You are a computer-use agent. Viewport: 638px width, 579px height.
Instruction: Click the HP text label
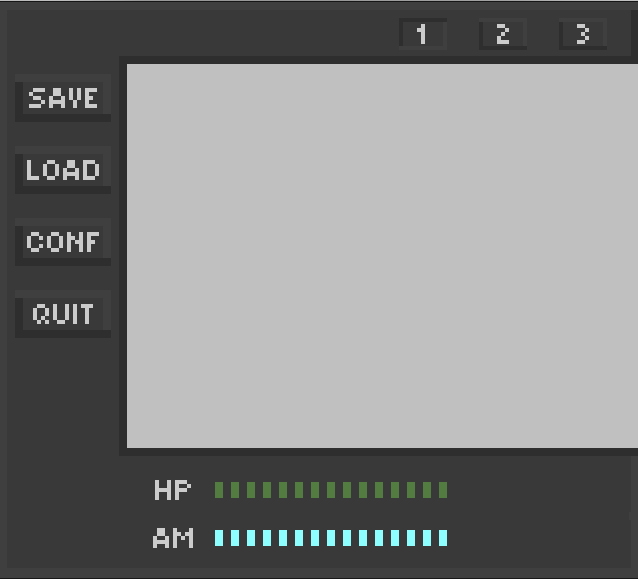tap(172, 490)
